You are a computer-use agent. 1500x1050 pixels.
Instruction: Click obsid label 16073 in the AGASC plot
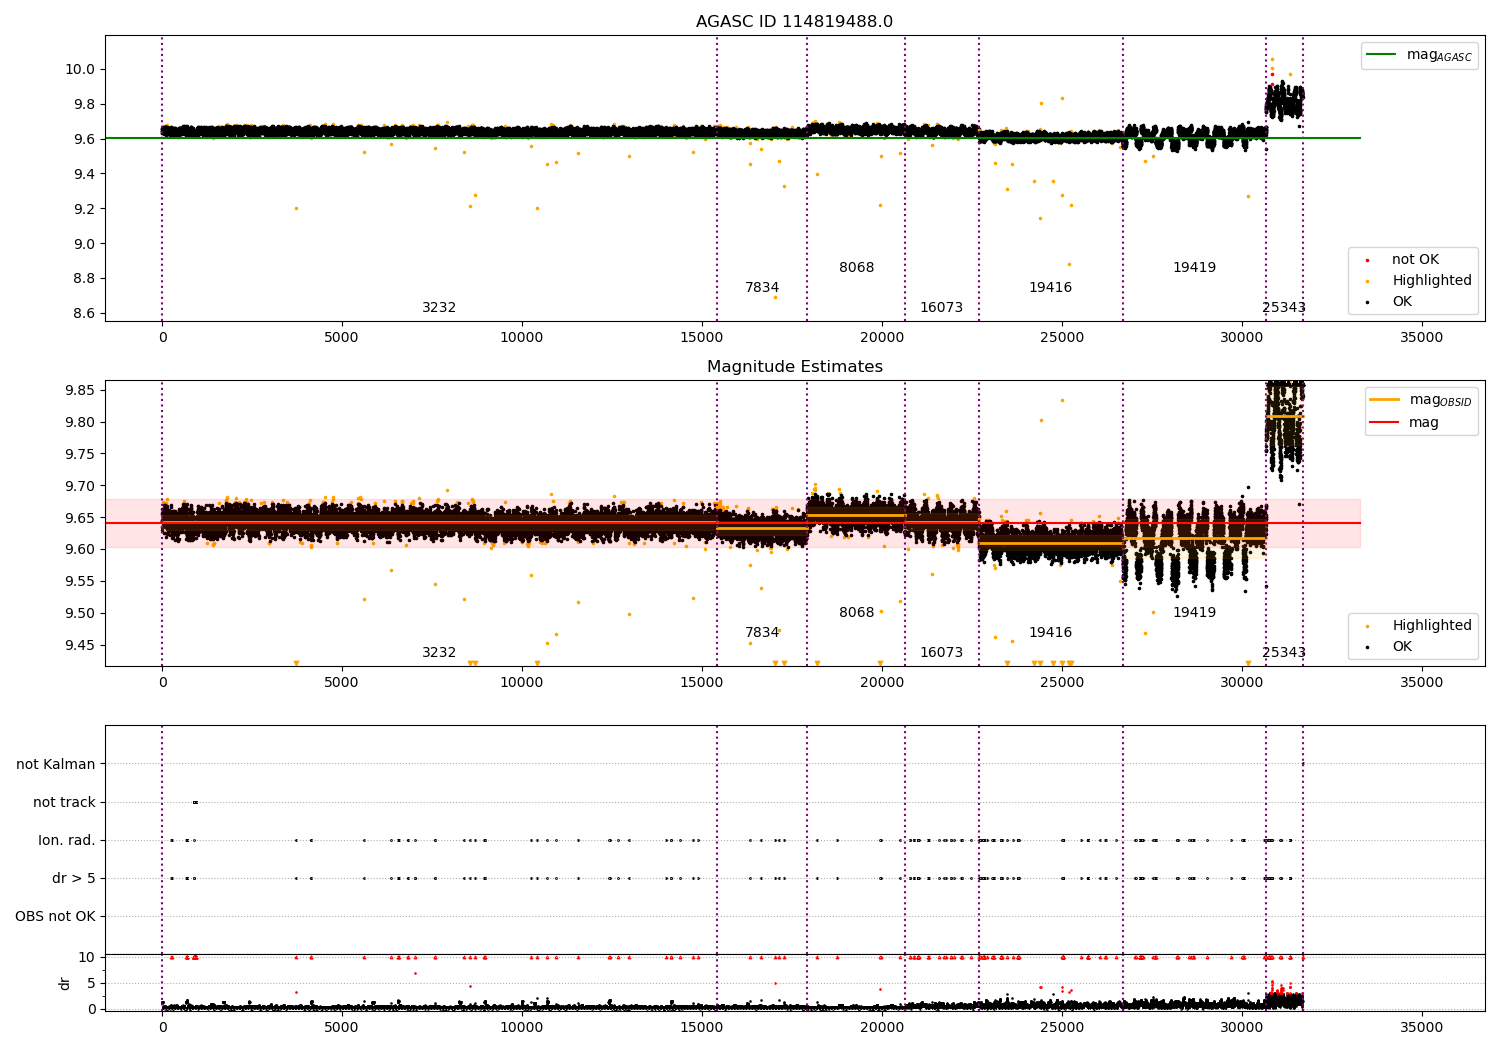941,308
